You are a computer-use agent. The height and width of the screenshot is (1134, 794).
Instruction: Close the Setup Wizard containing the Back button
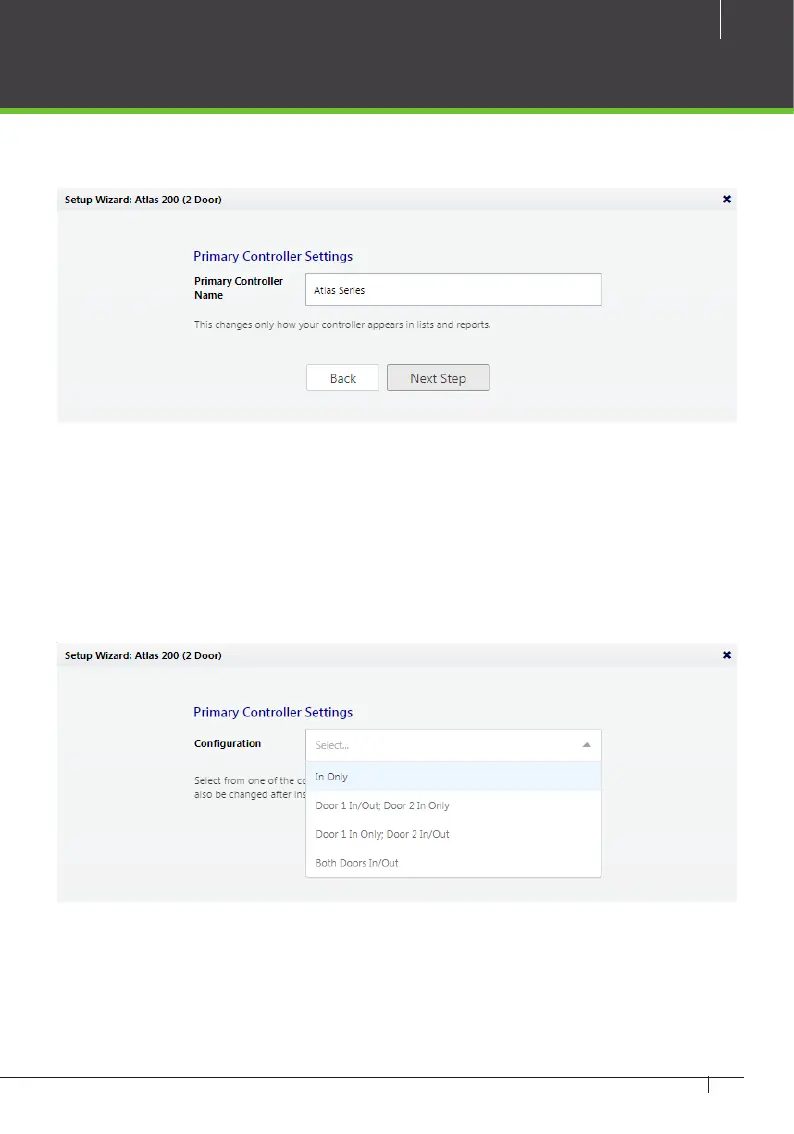(x=727, y=199)
